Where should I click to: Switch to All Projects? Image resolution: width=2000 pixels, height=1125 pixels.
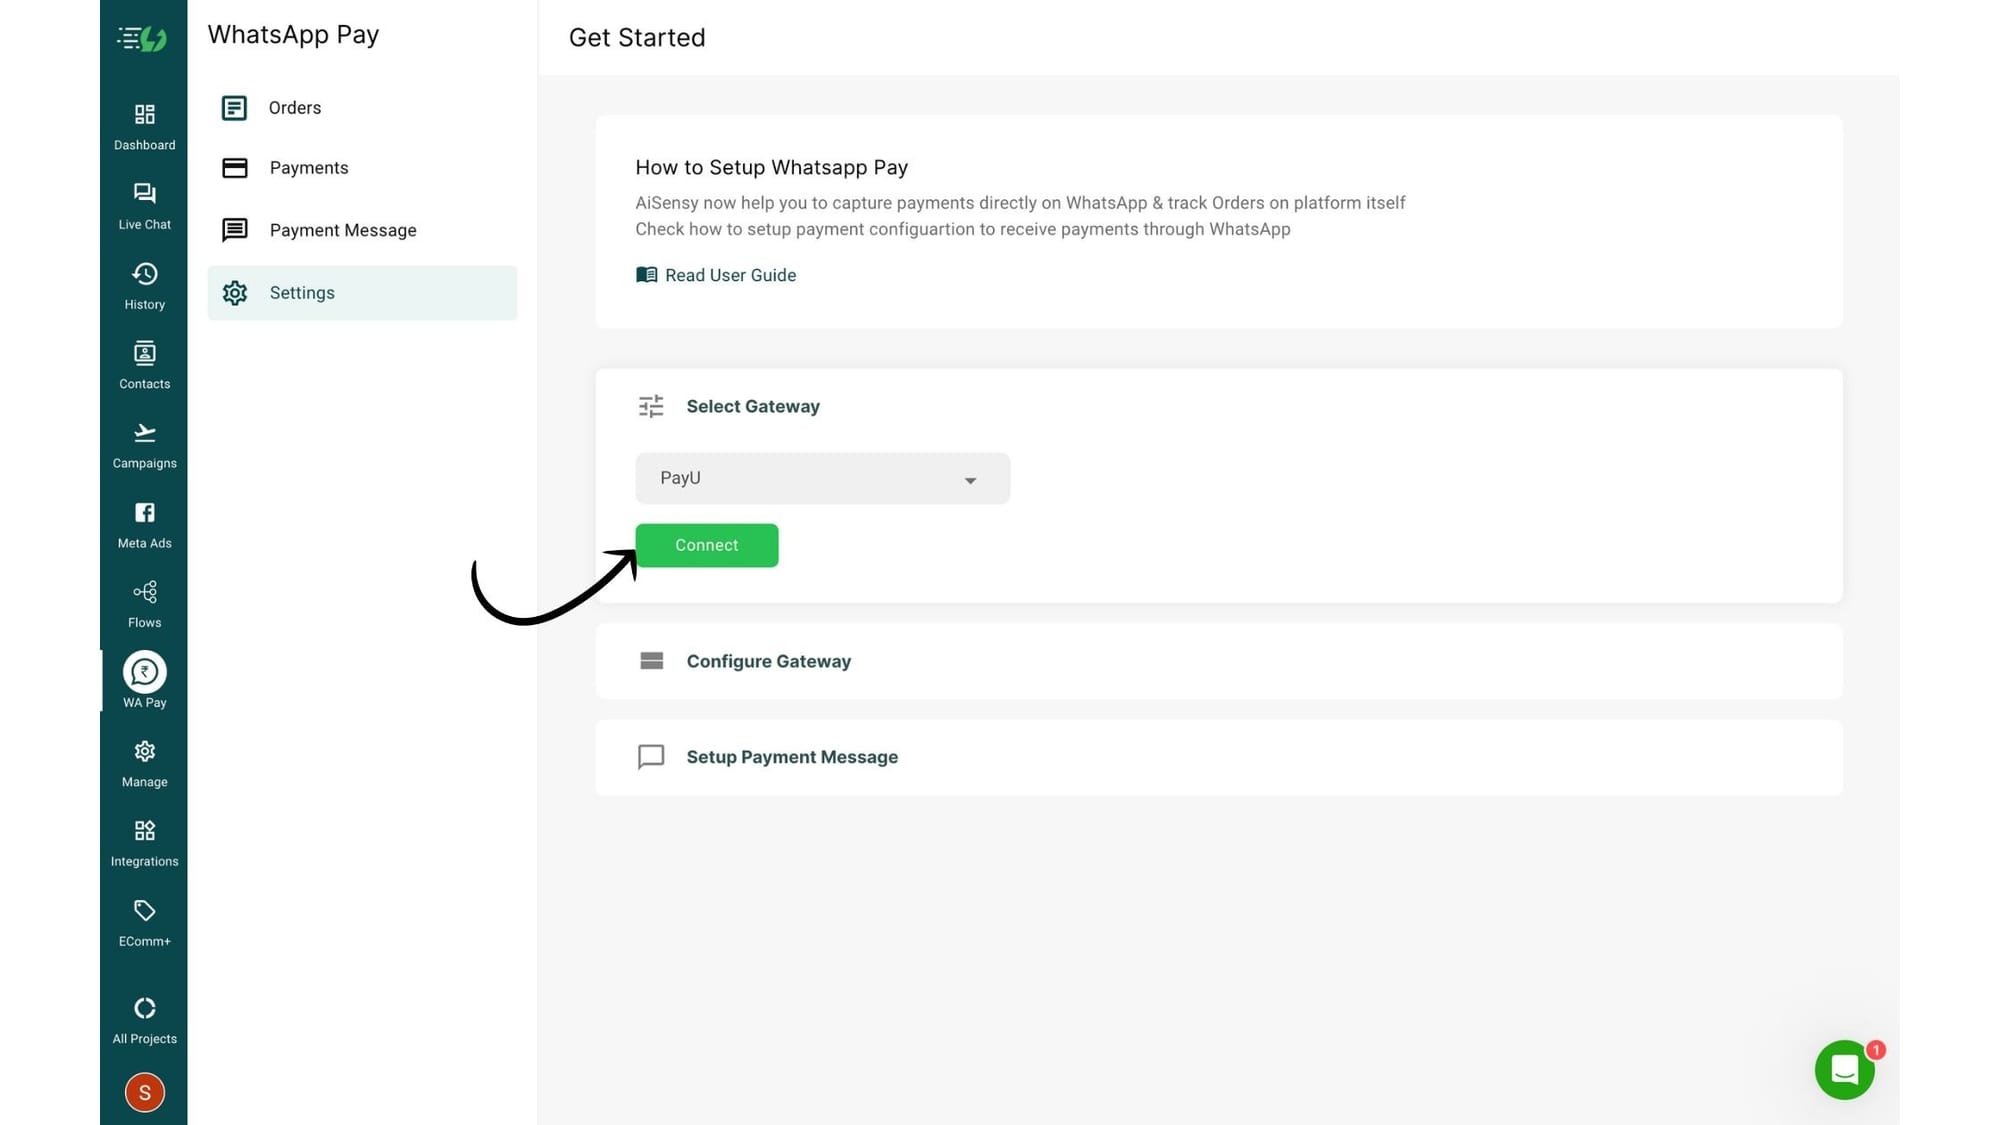click(144, 1020)
